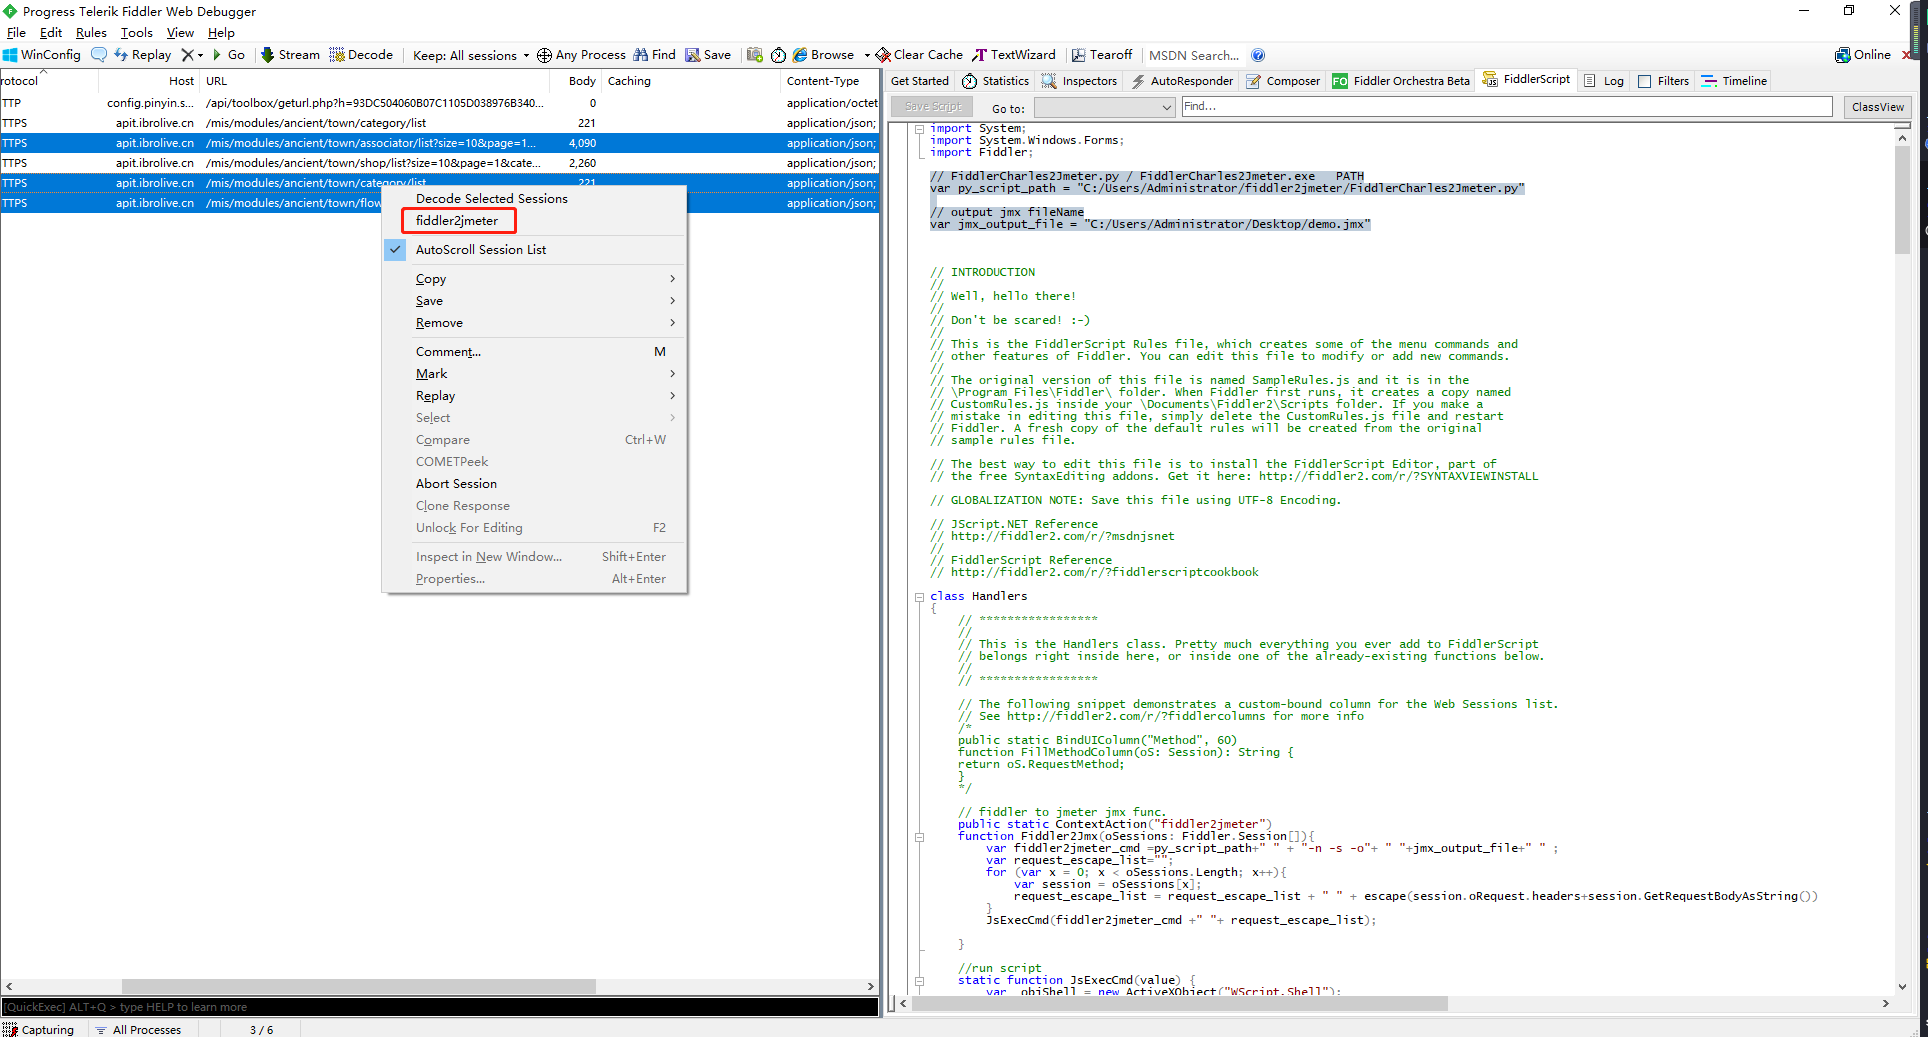This screenshot has width=1928, height=1037.
Task: Switch to the AutoResponder tab
Action: 1181,81
